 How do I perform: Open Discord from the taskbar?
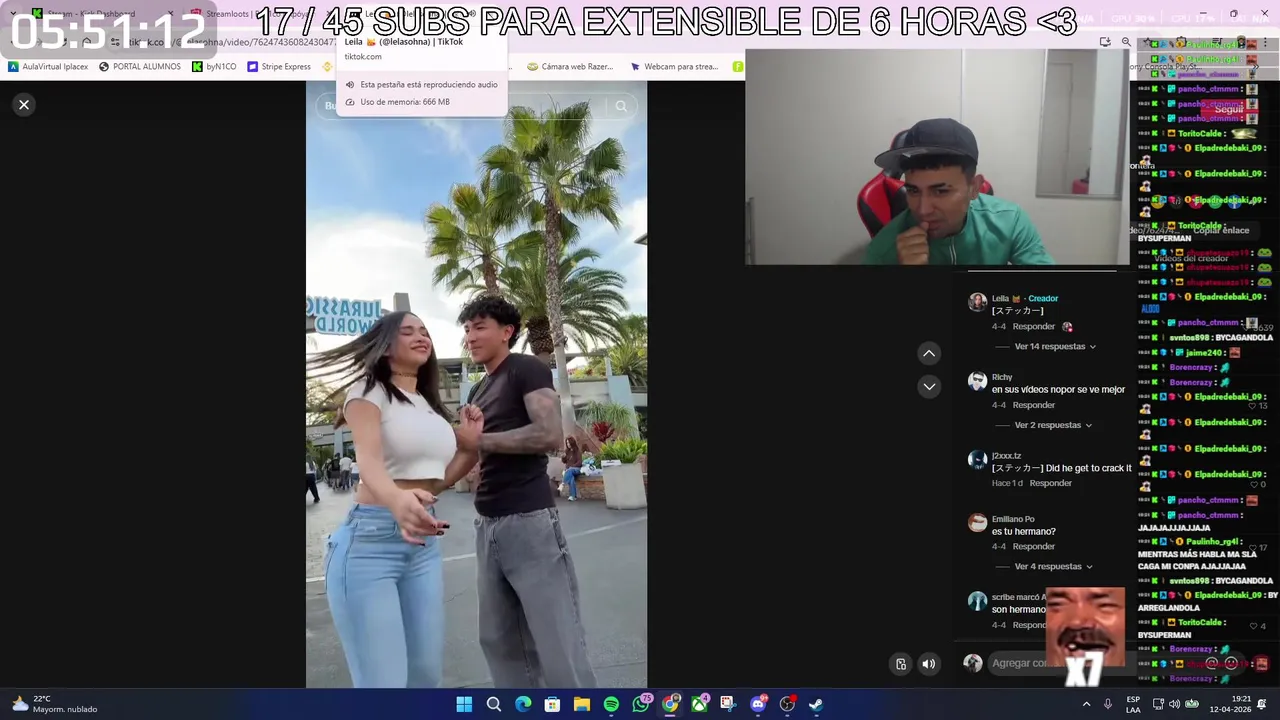758,704
